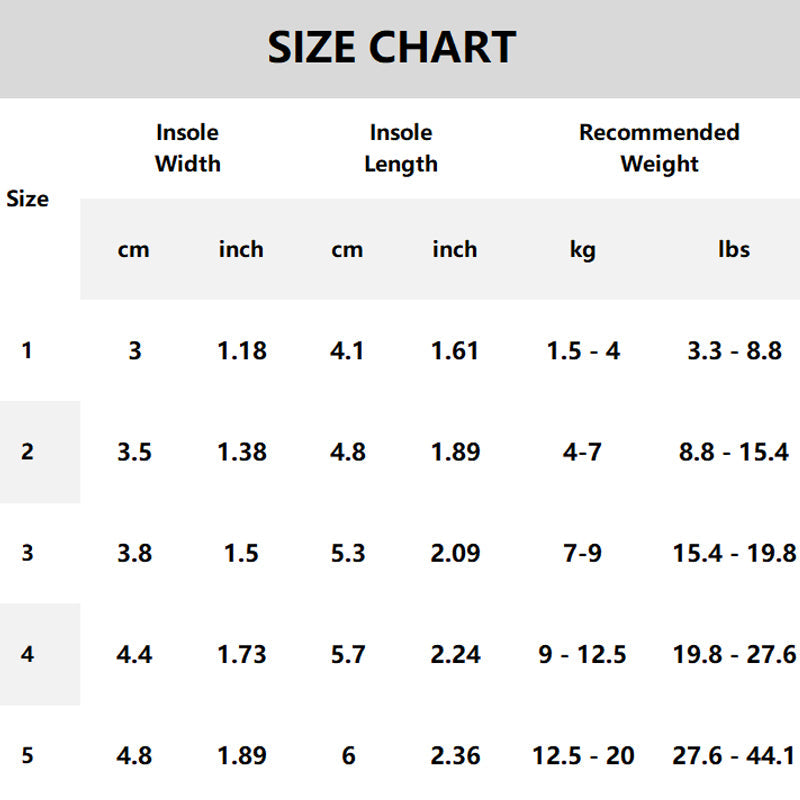Click the 3.8 cm width value
Viewport: 800px width, 800px height.
point(134,553)
